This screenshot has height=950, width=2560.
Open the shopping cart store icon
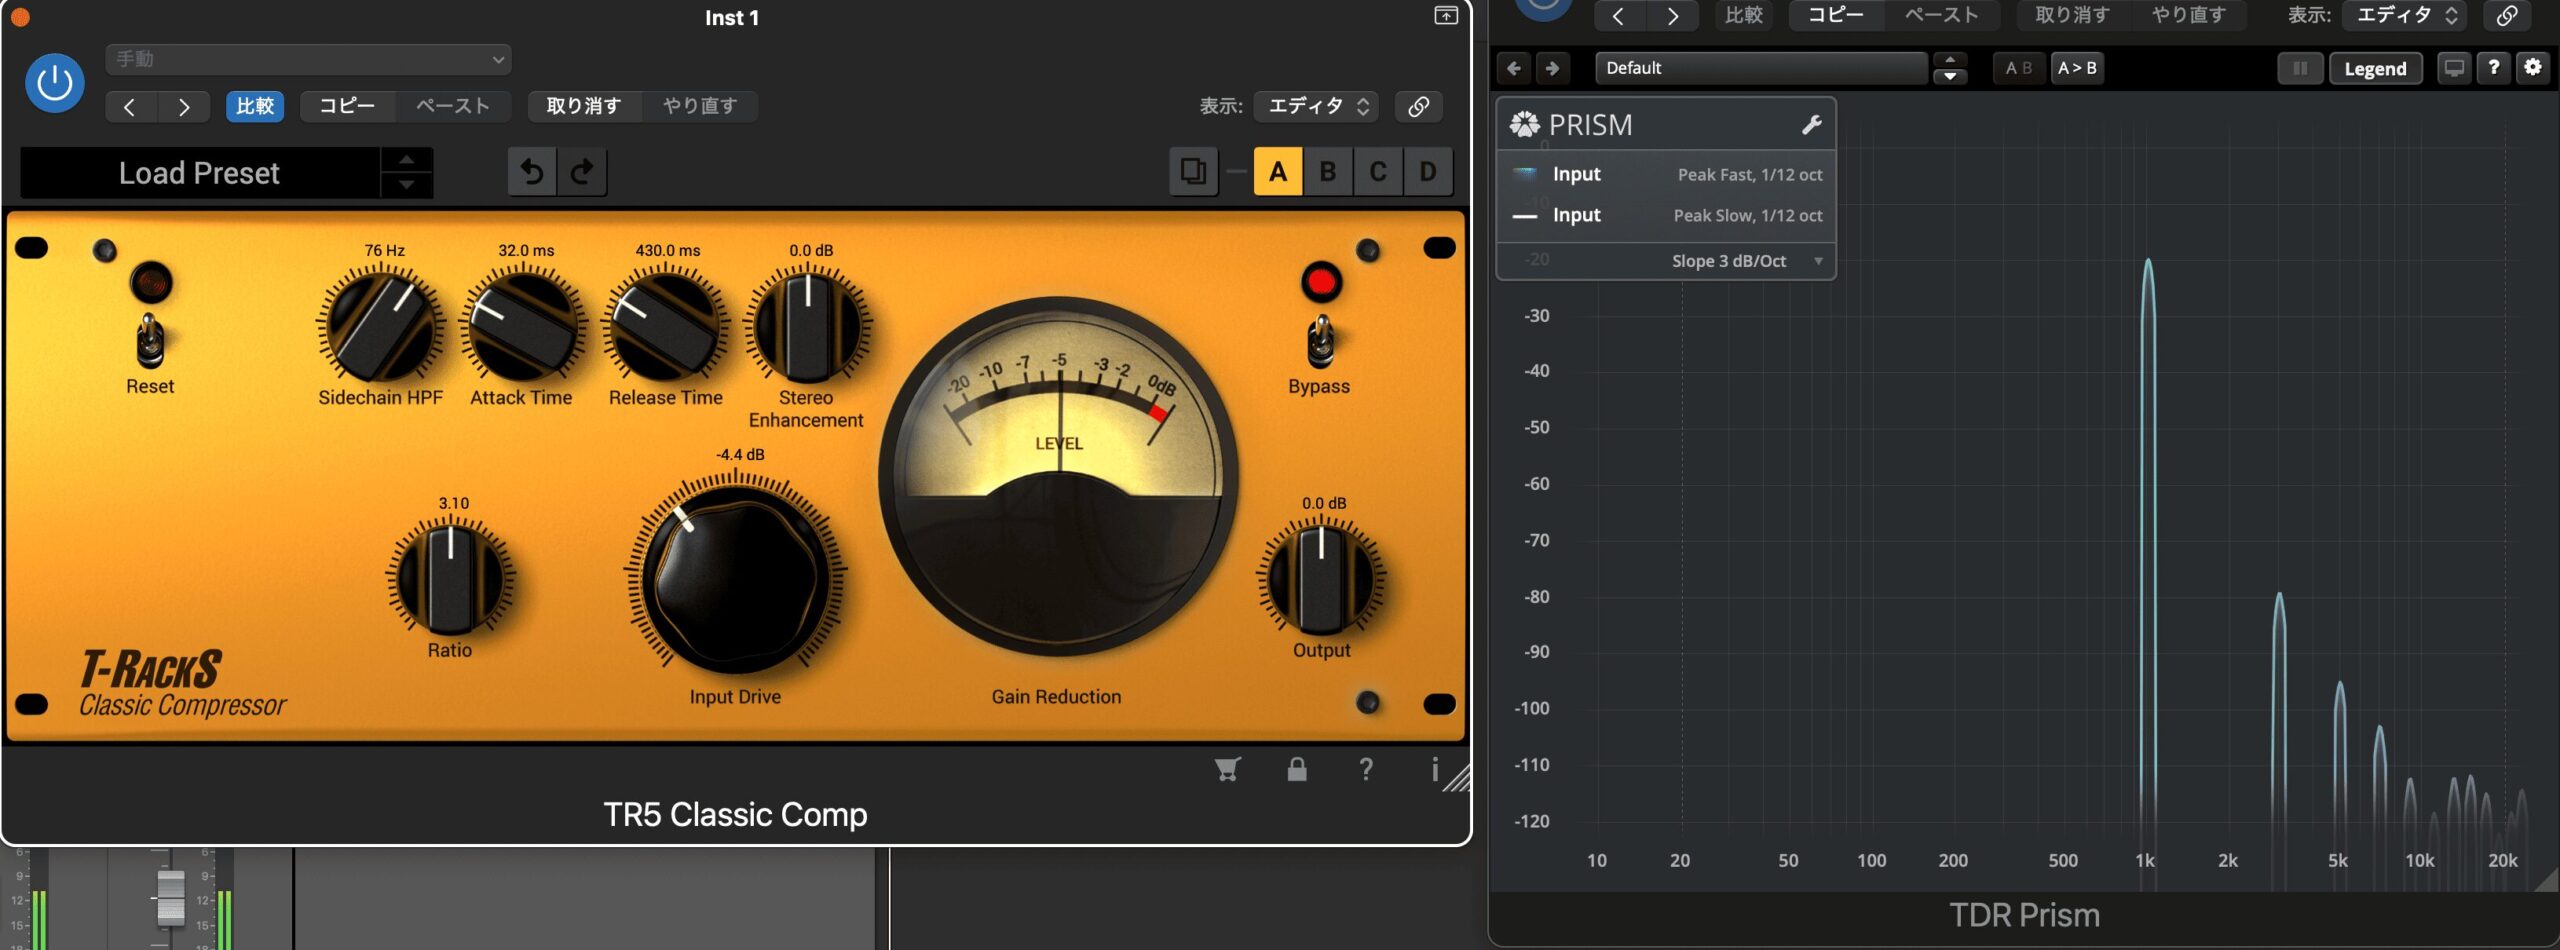tap(1227, 769)
